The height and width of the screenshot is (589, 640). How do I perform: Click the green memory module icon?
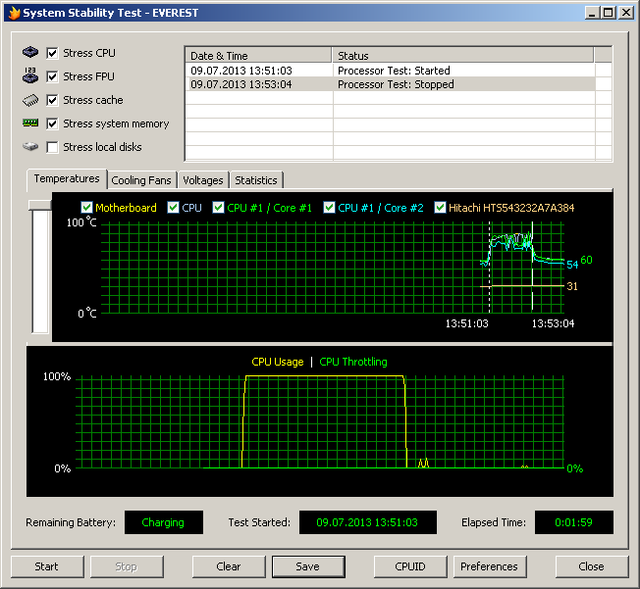click(30, 124)
